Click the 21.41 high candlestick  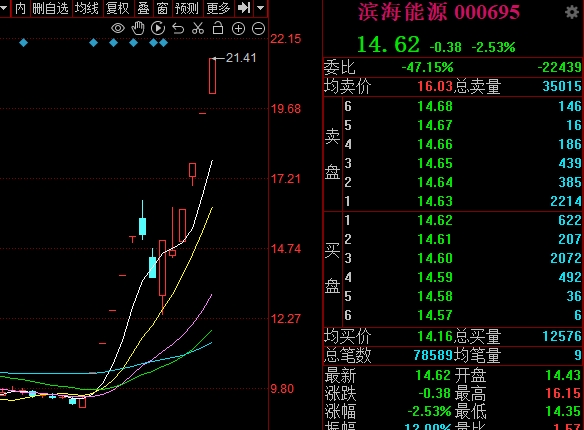pos(212,76)
